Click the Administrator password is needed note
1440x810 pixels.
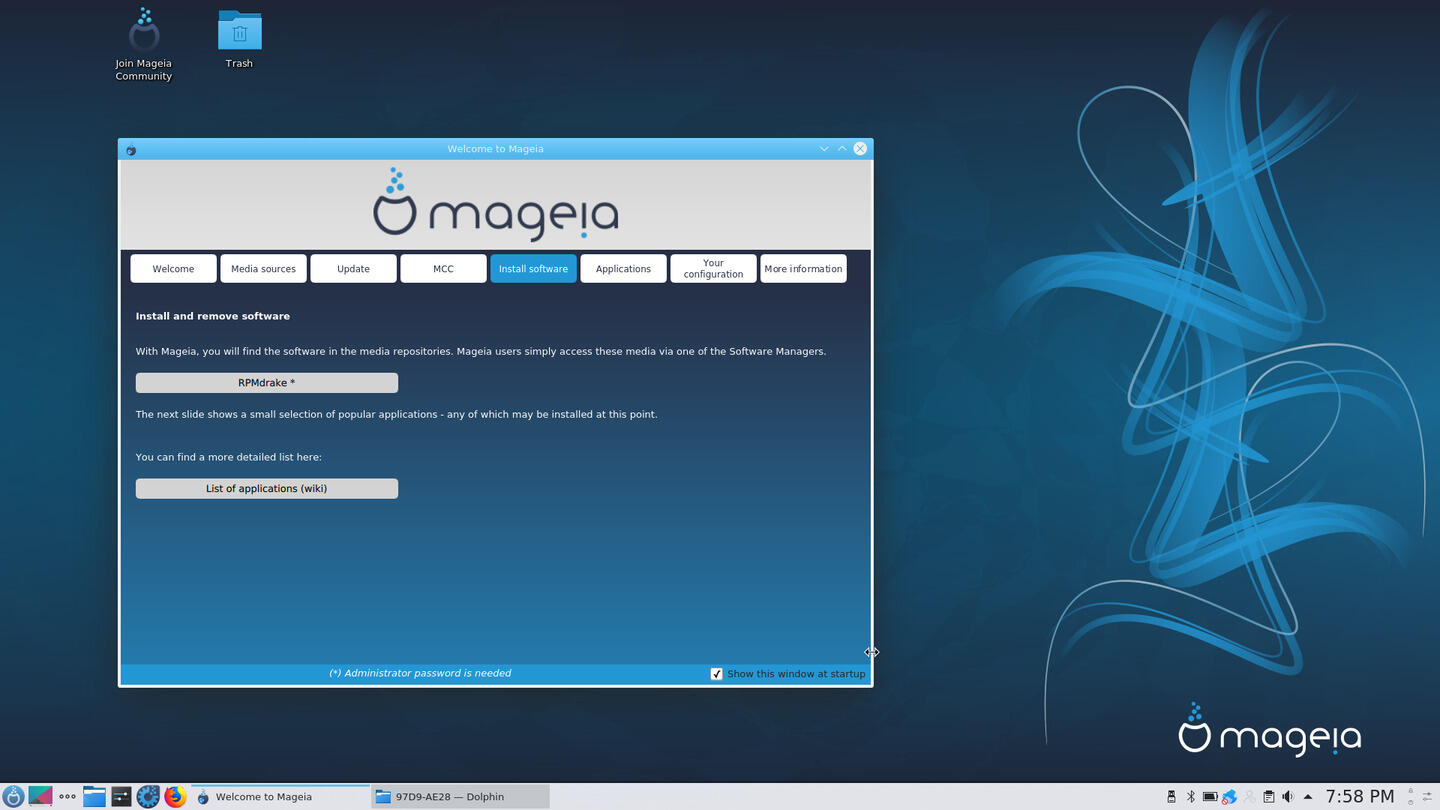click(420, 674)
